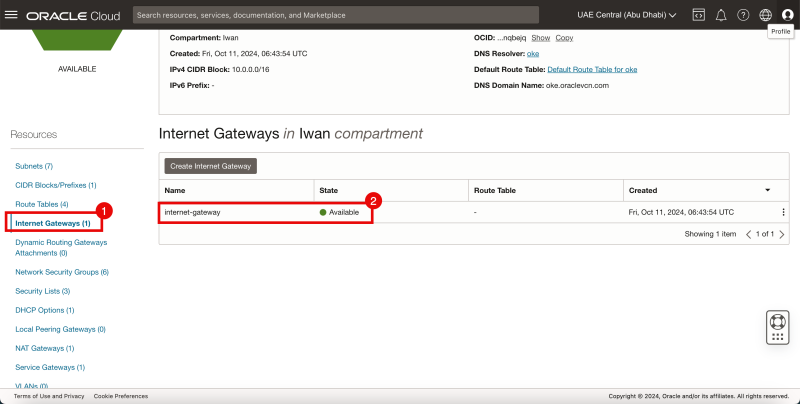Screen dimensions: 800x404
Task: Open the floating support help widget
Action: 777,327
